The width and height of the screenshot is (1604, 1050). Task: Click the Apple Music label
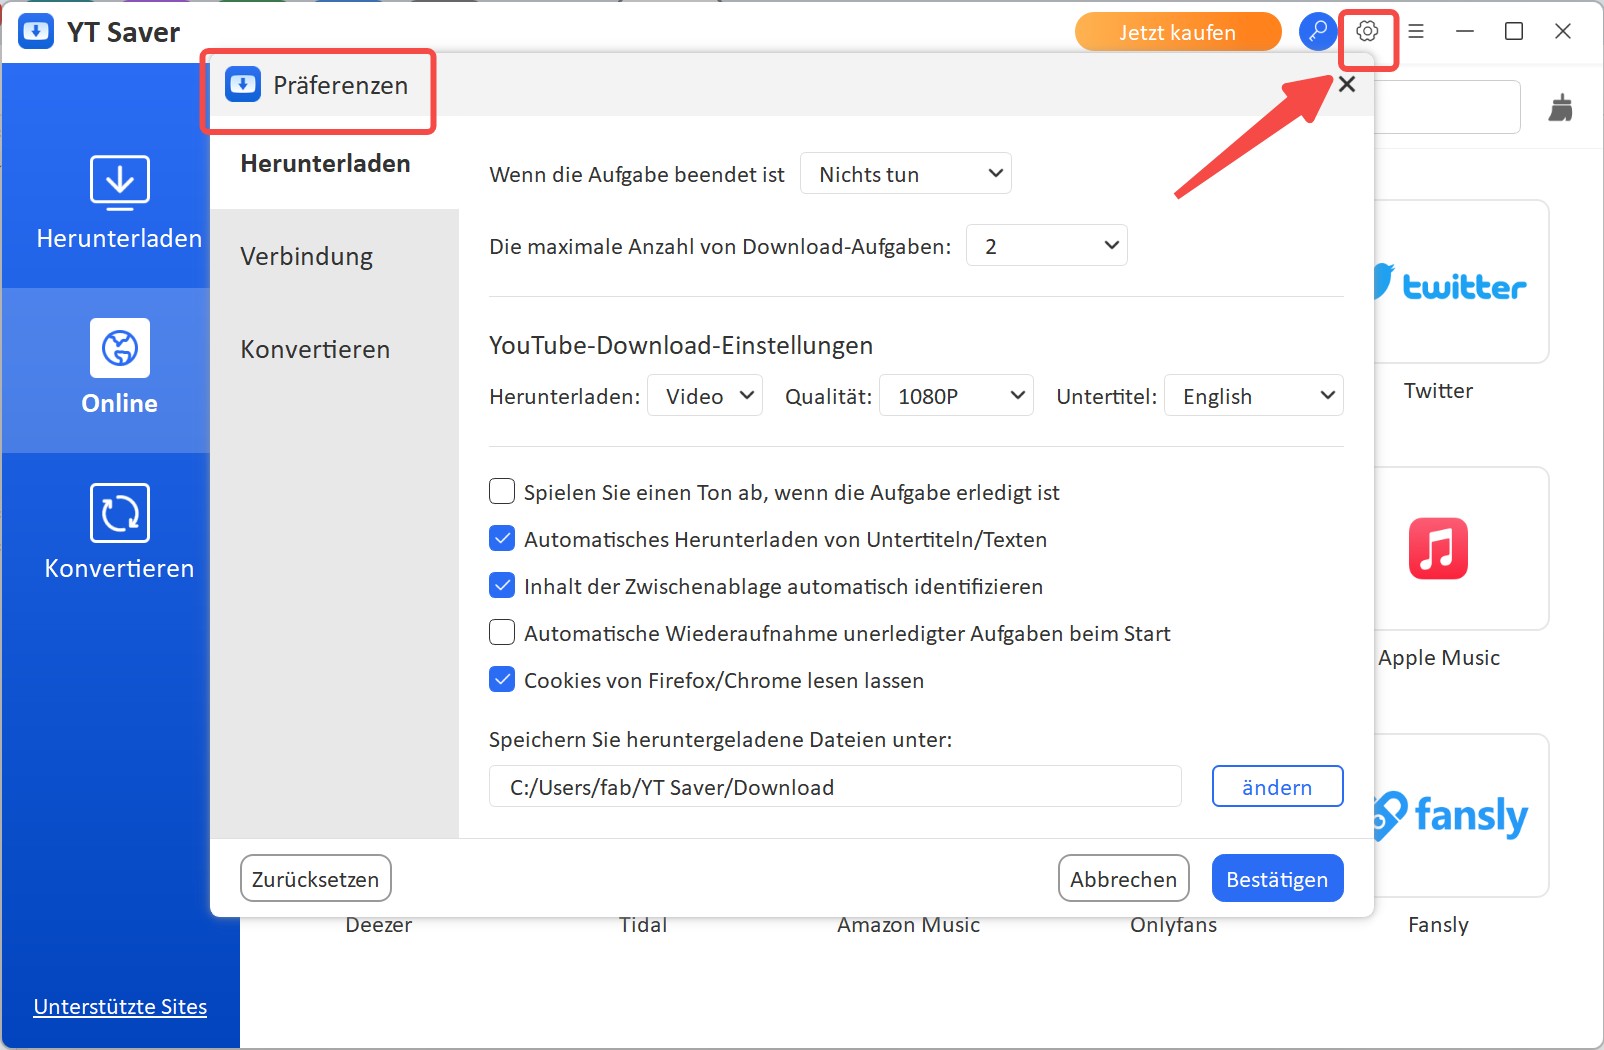1439,658
